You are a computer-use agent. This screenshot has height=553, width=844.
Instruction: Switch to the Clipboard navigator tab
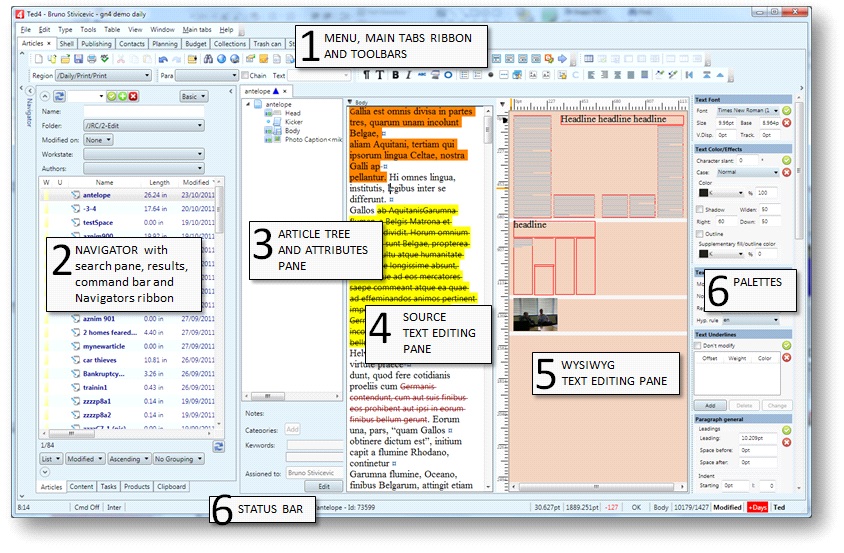click(171, 486)
